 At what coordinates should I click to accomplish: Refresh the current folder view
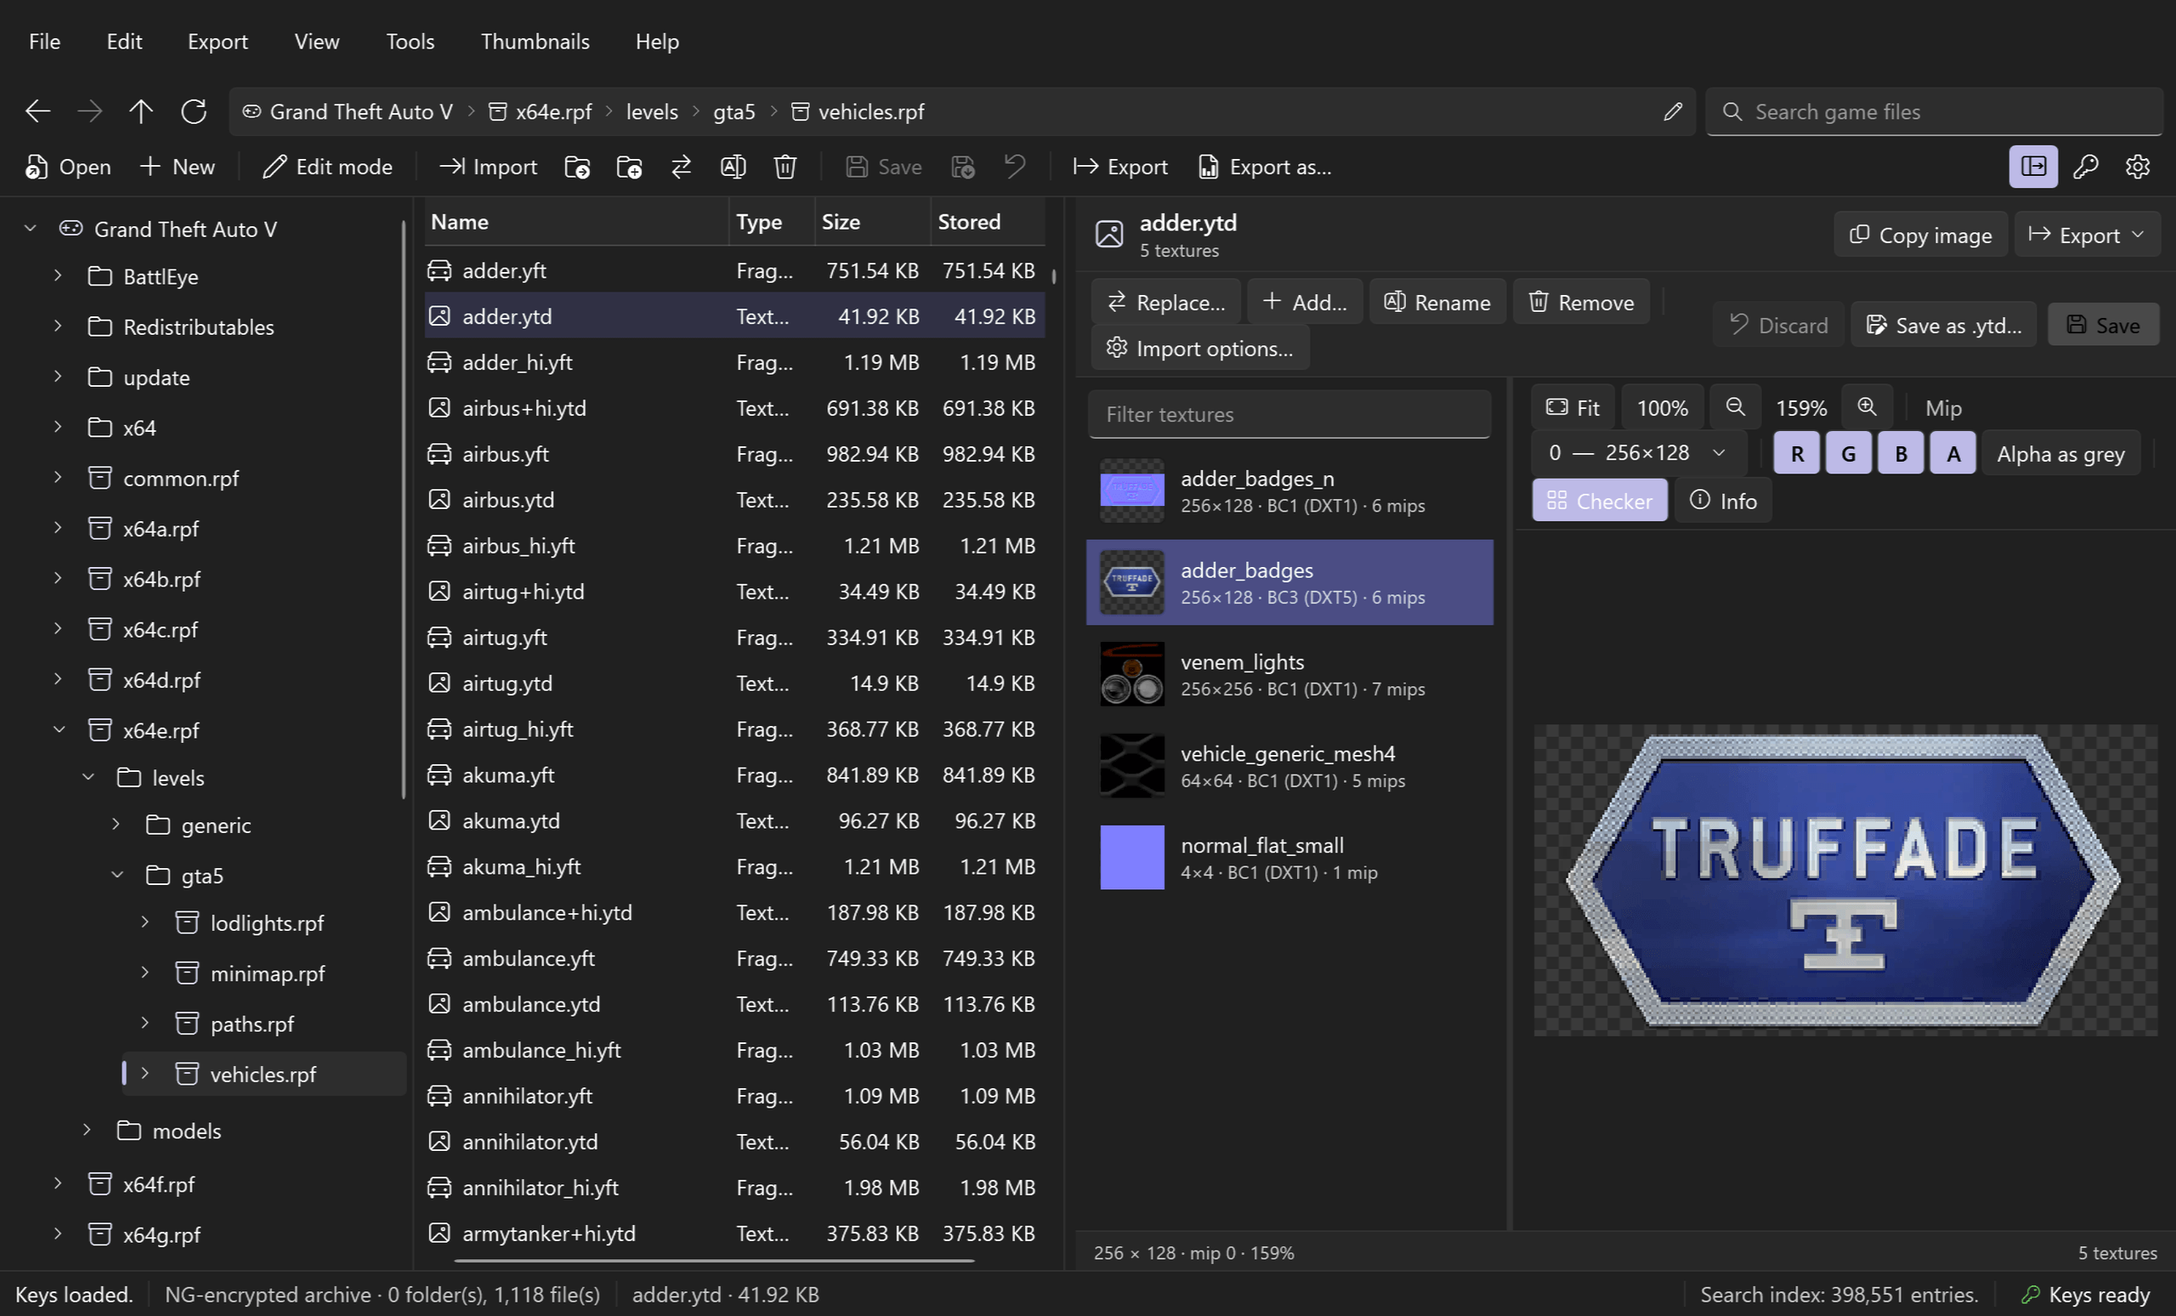193,111
